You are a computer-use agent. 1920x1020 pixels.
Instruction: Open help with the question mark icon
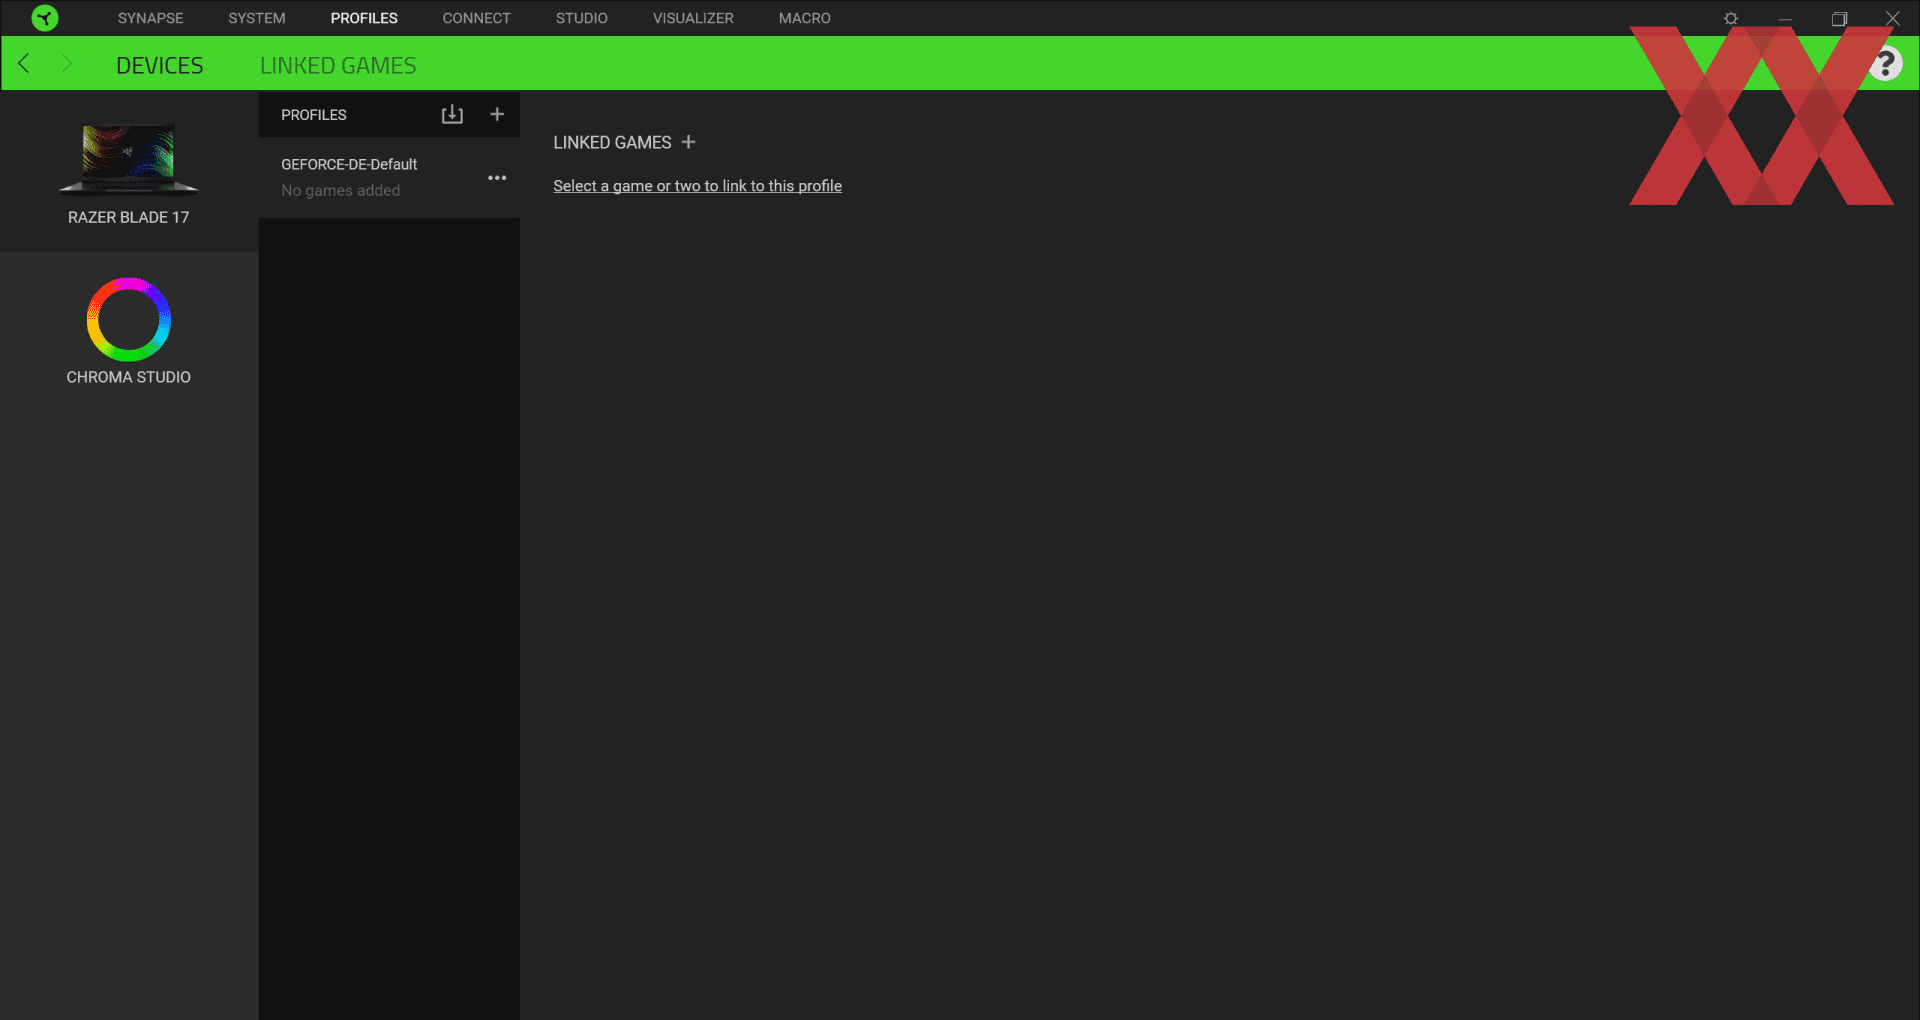[x=1885, y=64]
